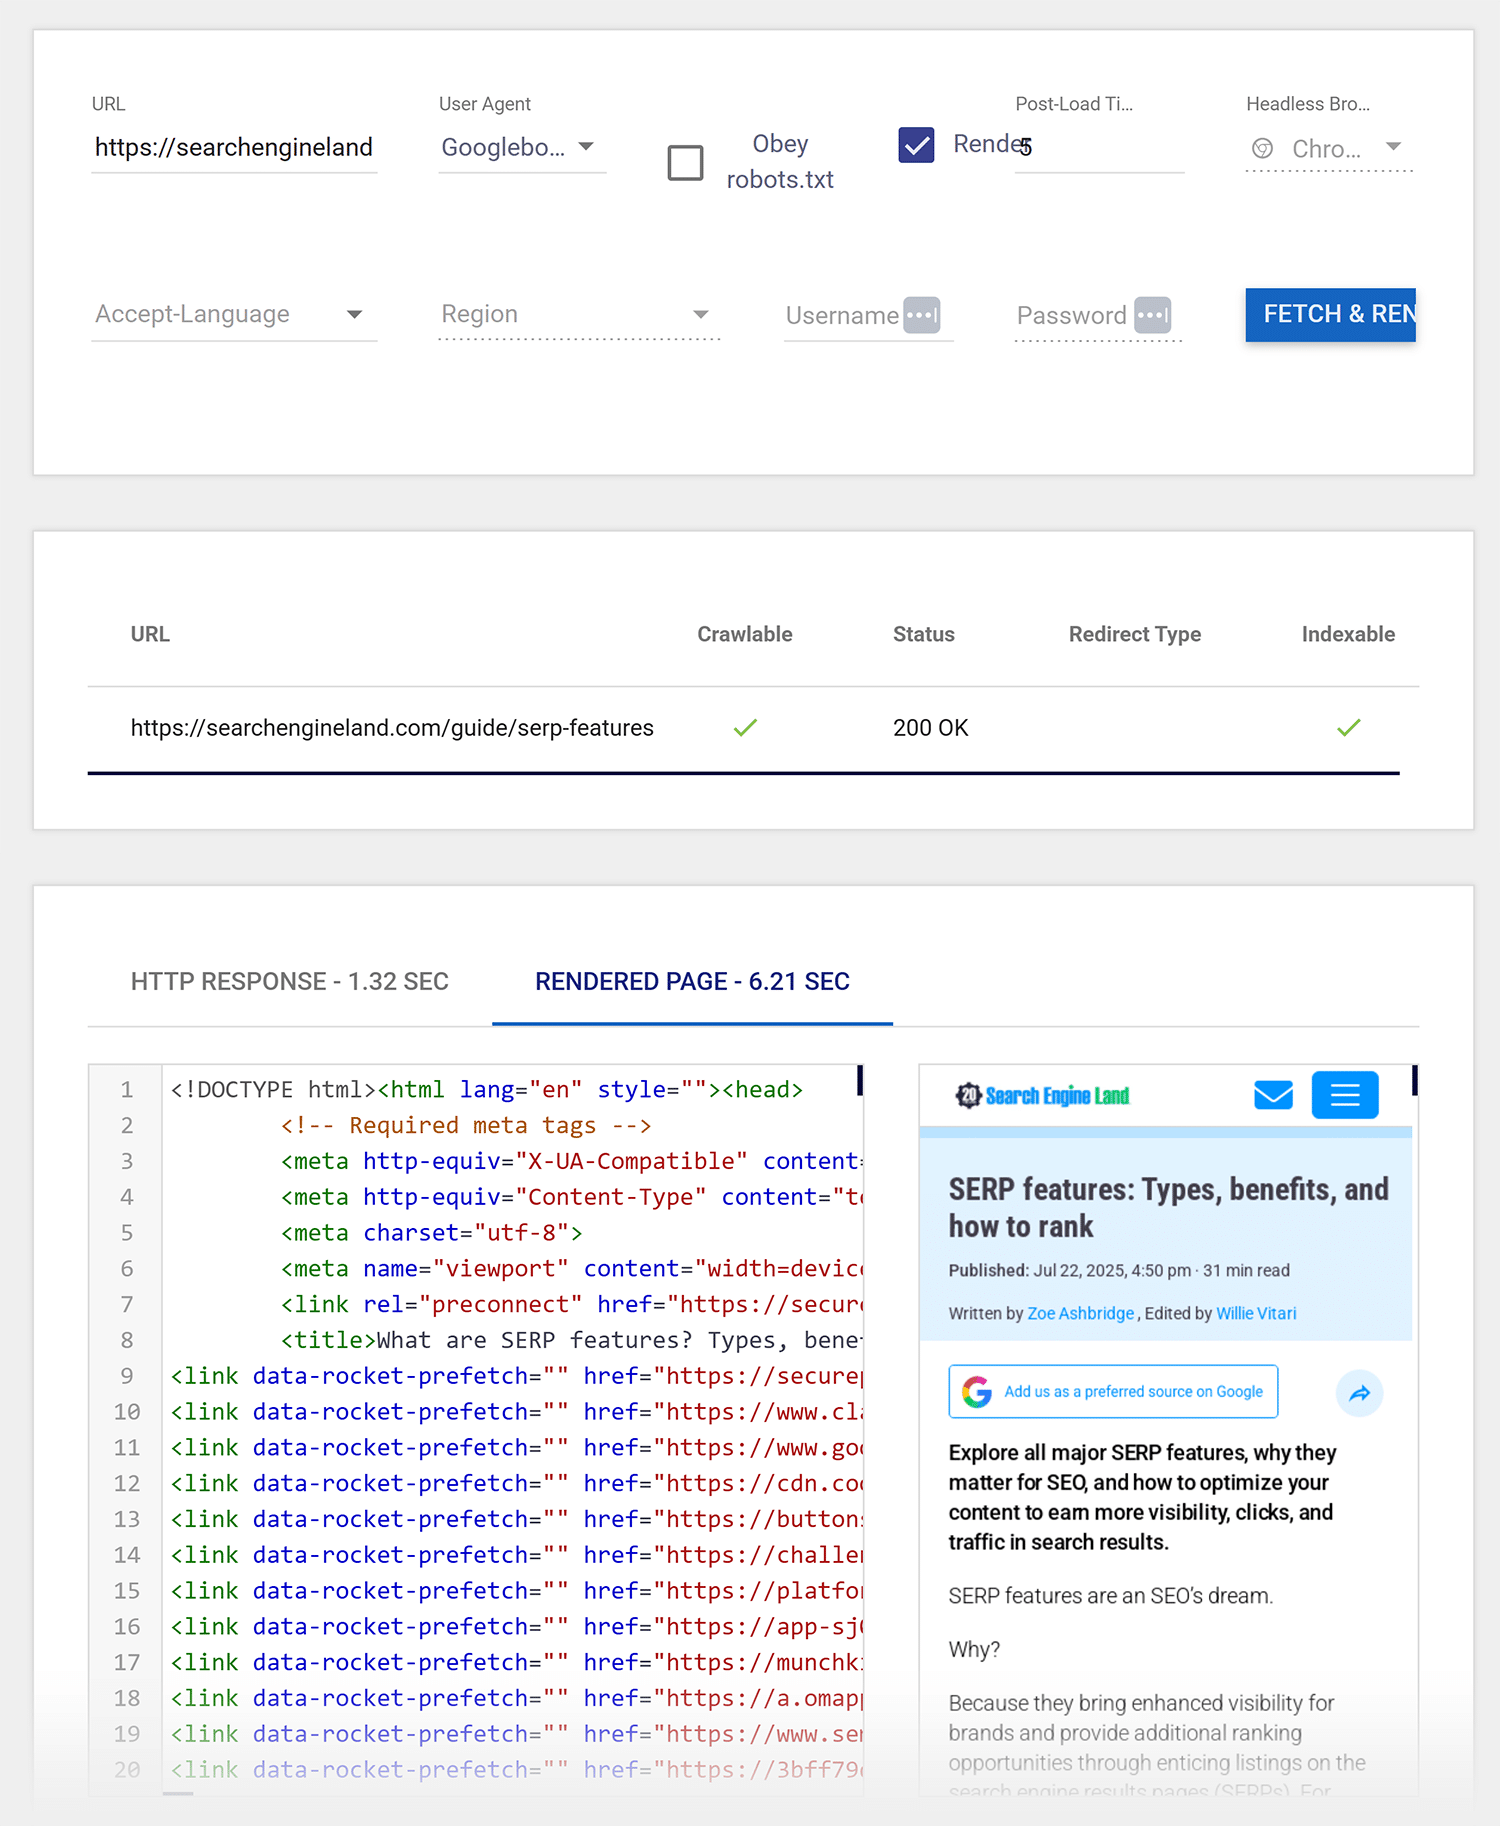Click the green Crawlable checkmark
Screen dimensions: 1500x1826
(745, 728)
